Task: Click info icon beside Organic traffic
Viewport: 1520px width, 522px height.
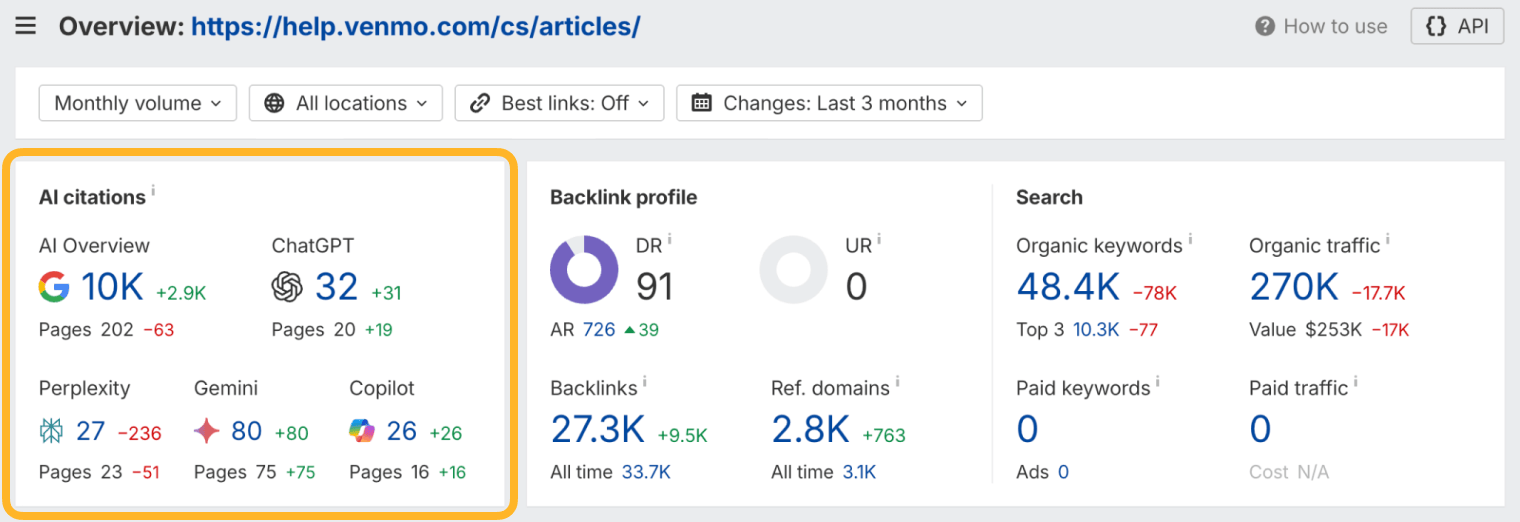Action: pos(1388,239)
